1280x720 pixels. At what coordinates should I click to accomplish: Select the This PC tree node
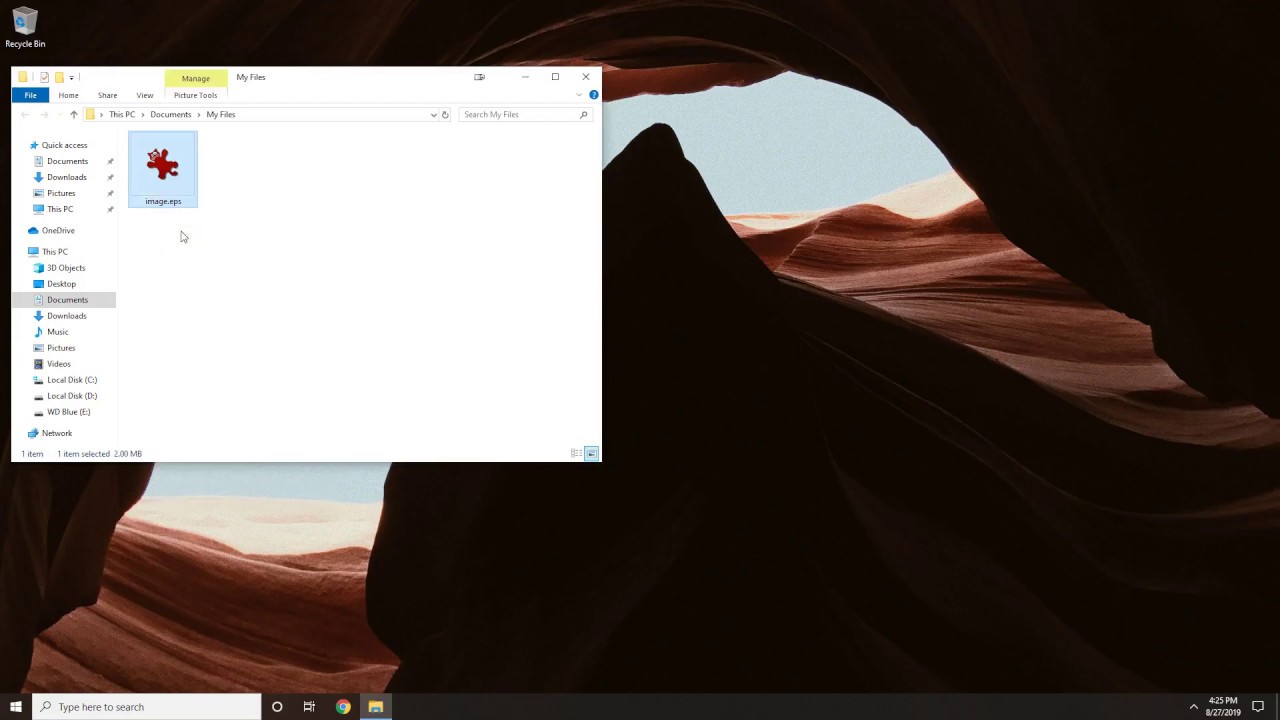(55, 252)
